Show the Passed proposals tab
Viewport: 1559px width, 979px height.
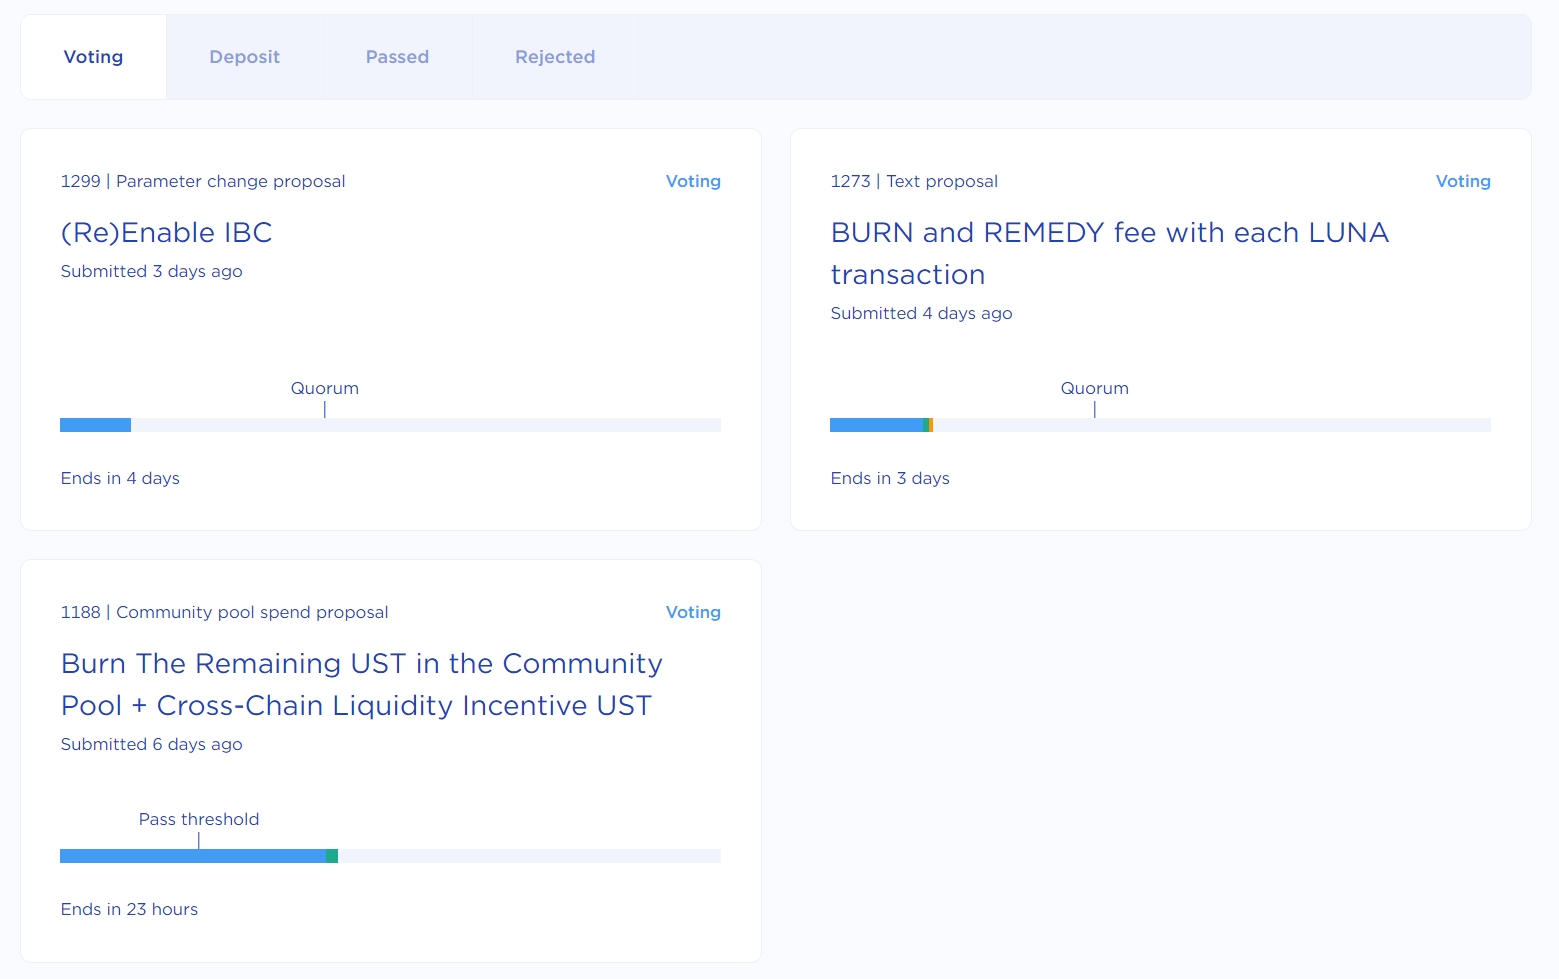point(397,57)
